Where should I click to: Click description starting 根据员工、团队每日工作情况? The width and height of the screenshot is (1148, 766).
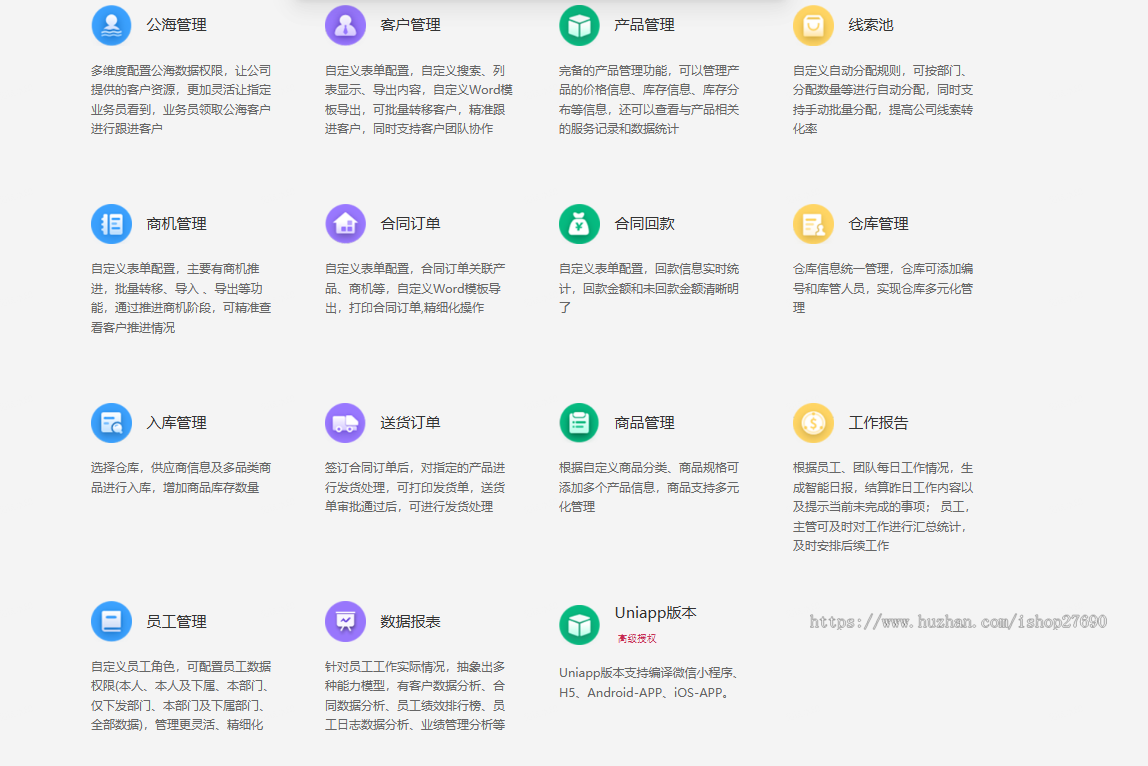(883, 507)
